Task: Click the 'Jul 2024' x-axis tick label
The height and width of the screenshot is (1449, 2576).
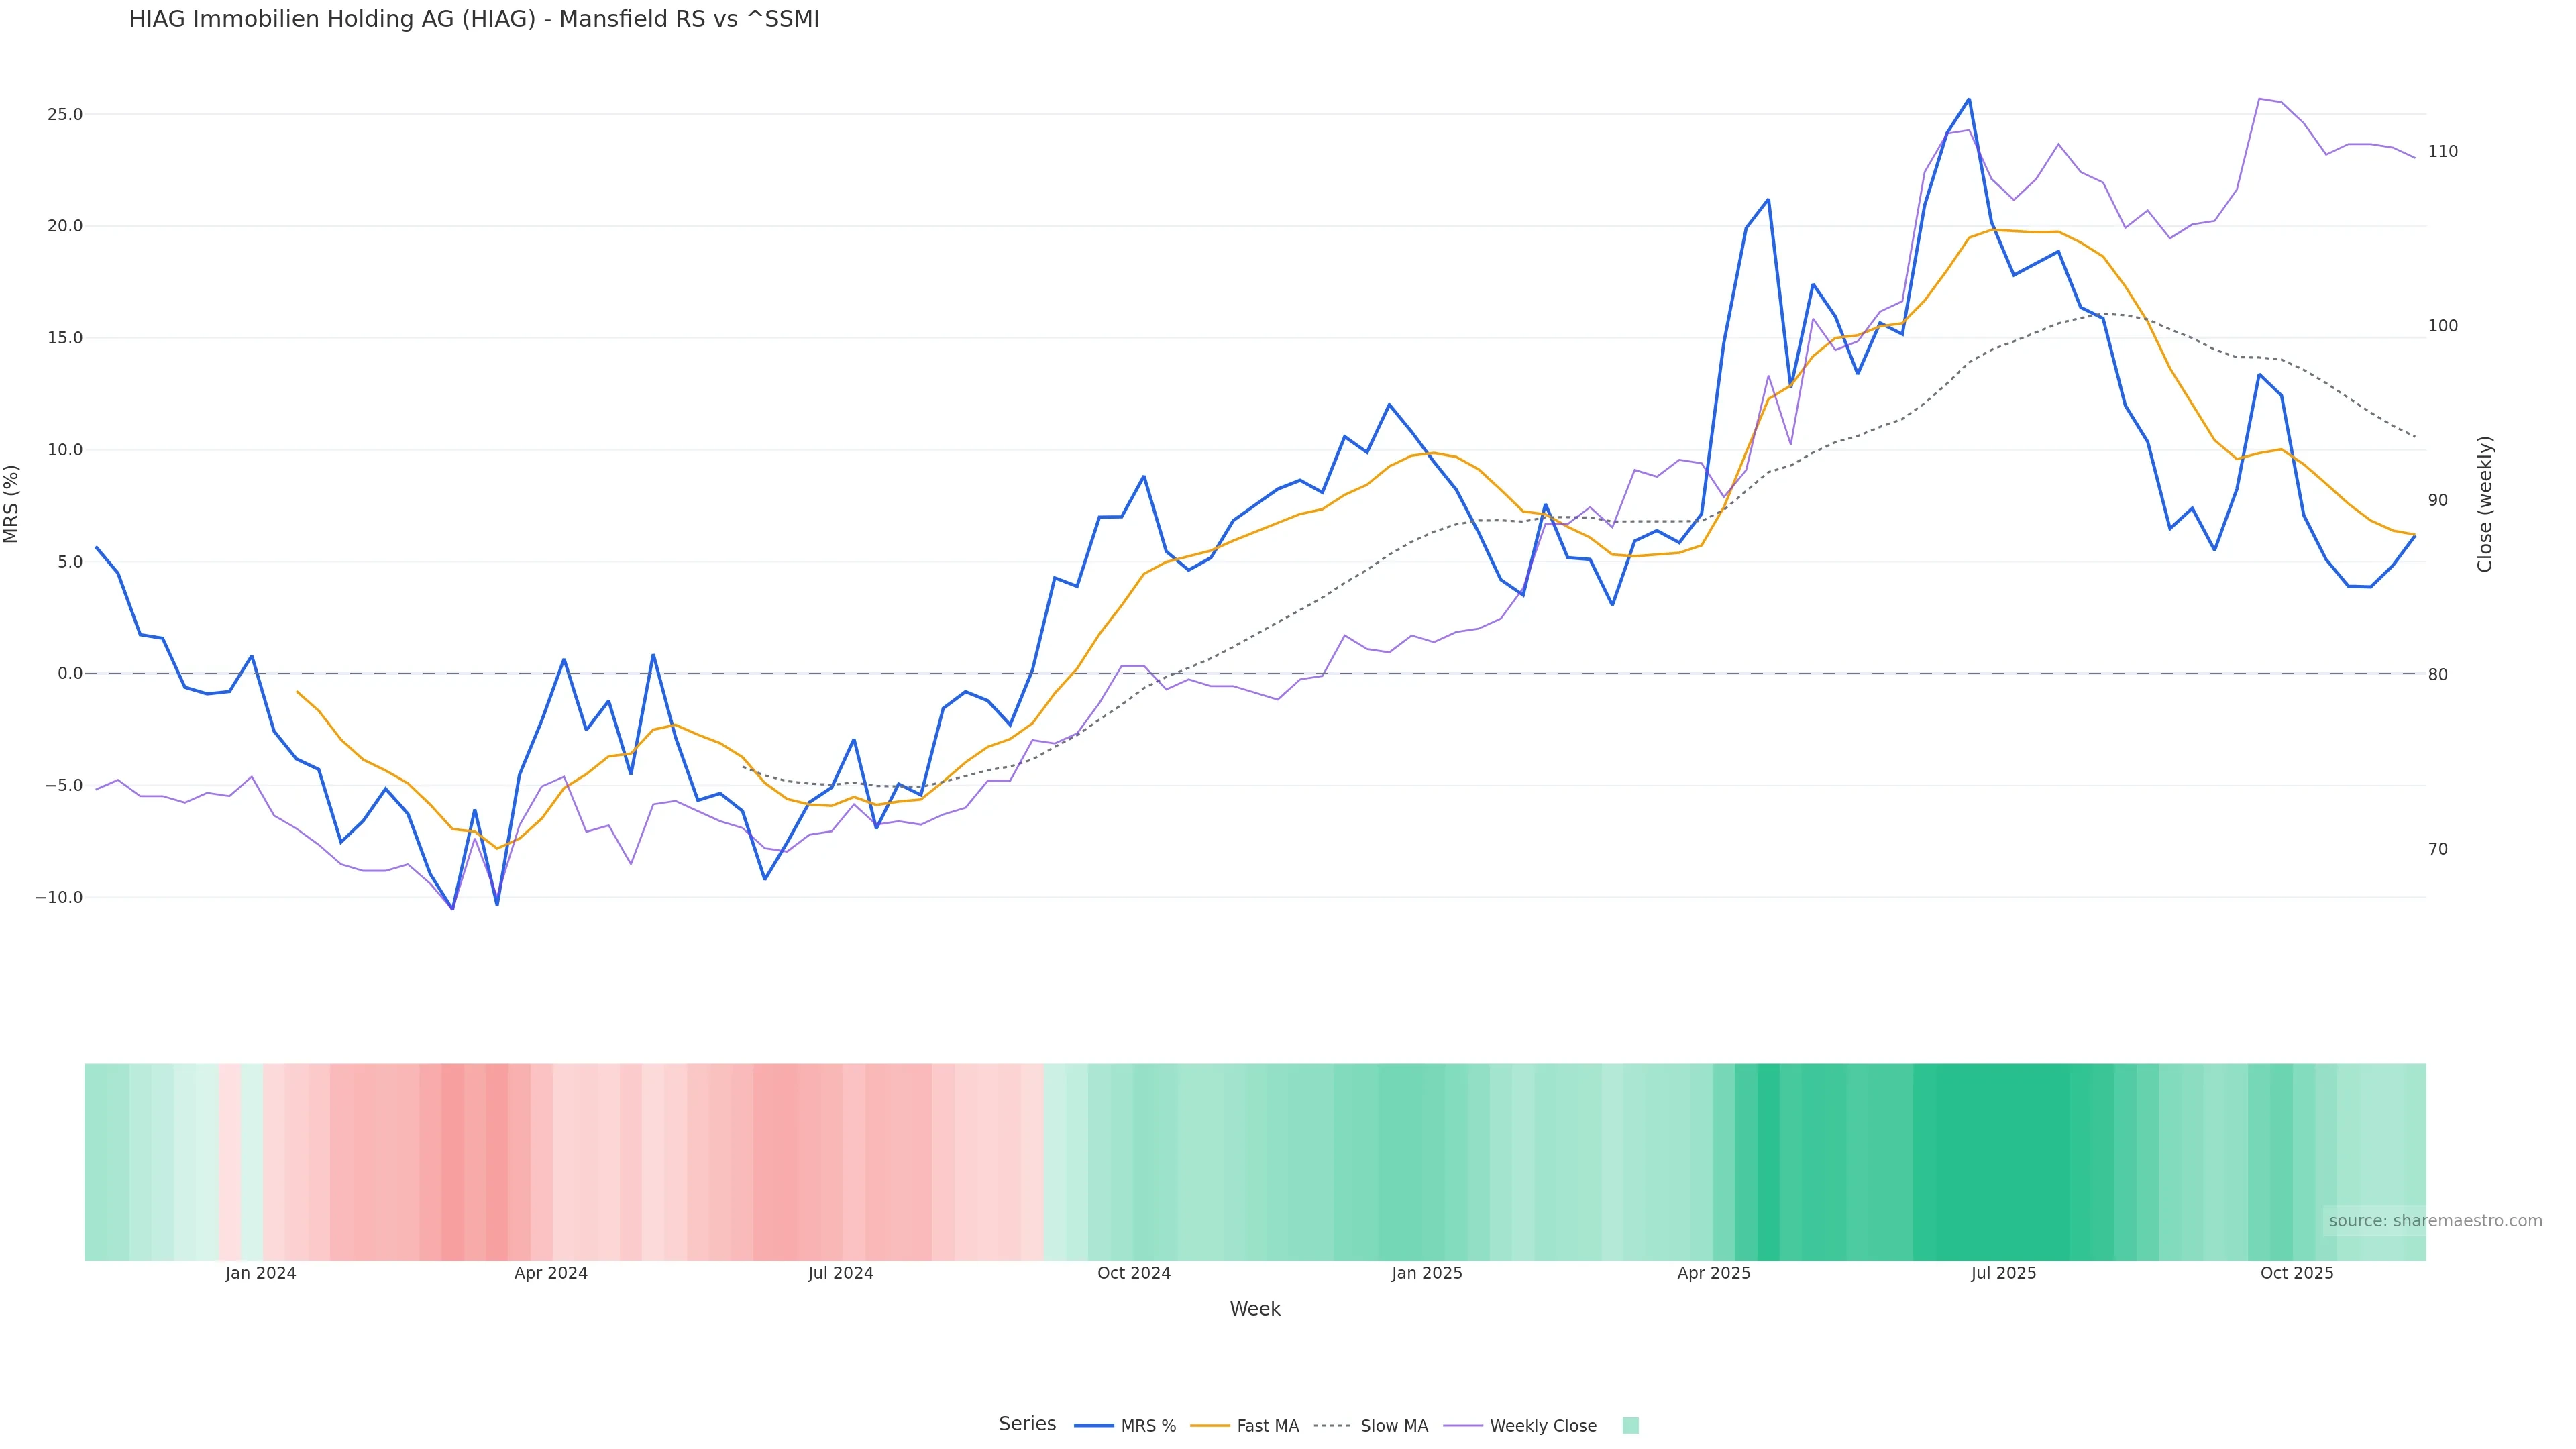Action: point(841,1273)
